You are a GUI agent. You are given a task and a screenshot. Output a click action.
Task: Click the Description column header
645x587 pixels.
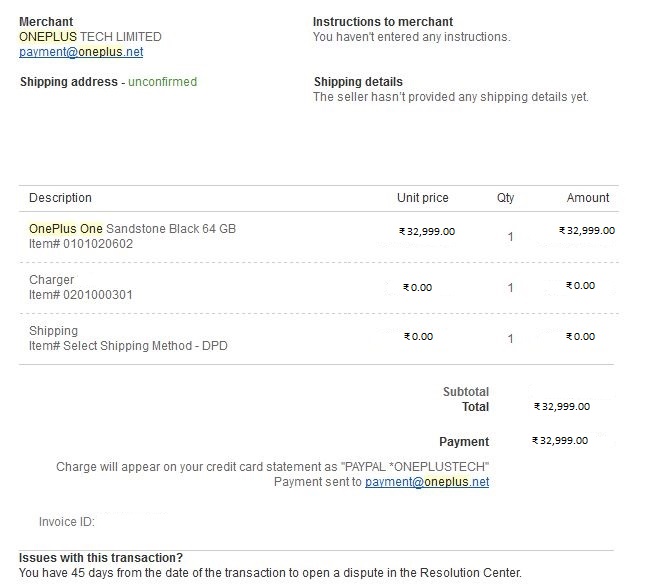coord(60,198)
